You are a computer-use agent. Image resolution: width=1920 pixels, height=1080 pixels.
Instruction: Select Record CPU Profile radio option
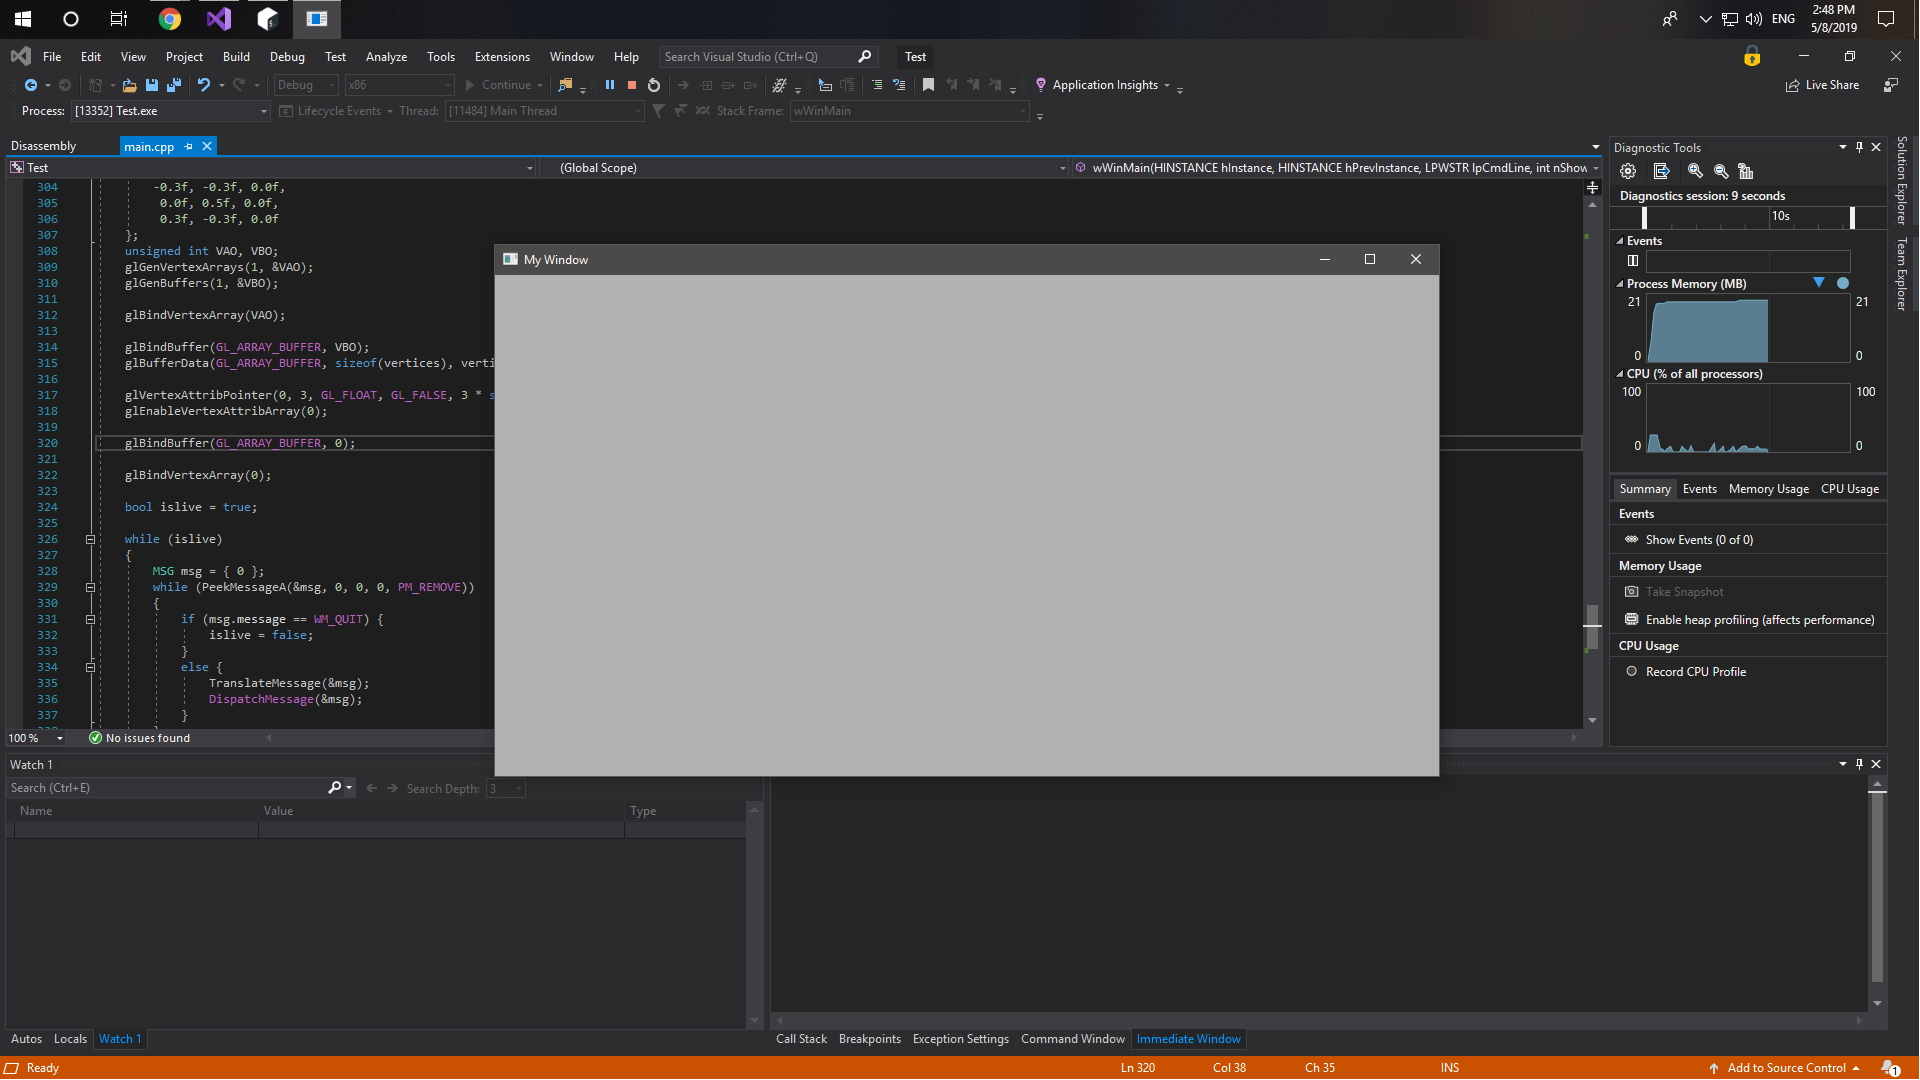(x=1632, y=672)
